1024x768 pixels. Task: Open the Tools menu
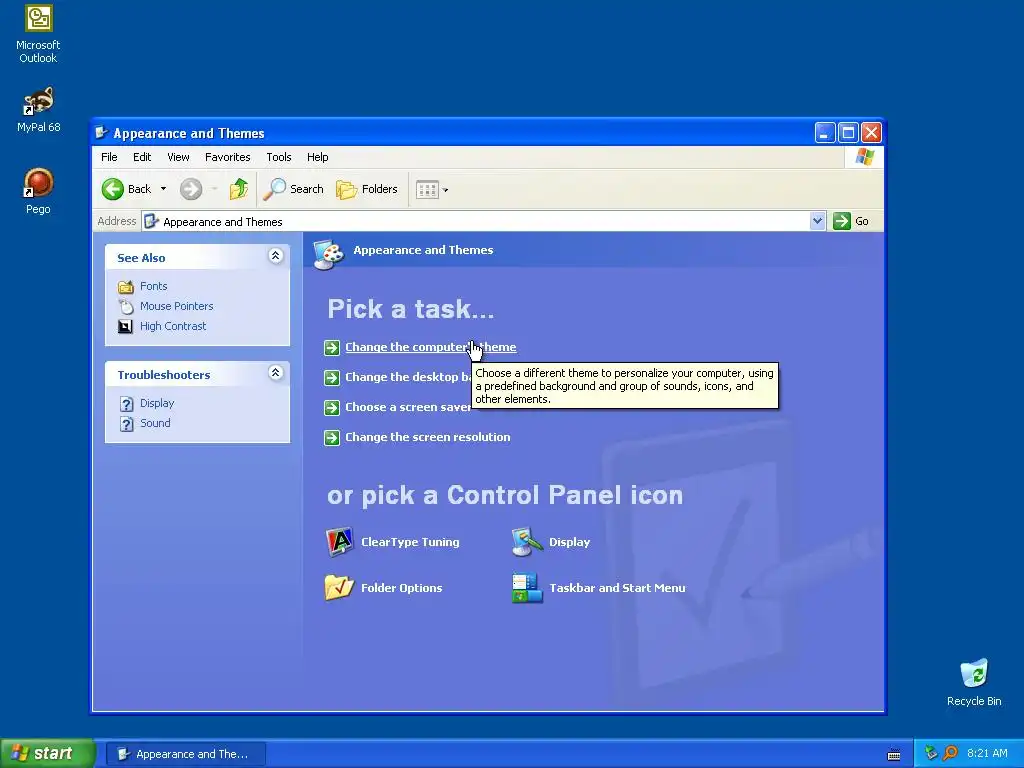278,157
